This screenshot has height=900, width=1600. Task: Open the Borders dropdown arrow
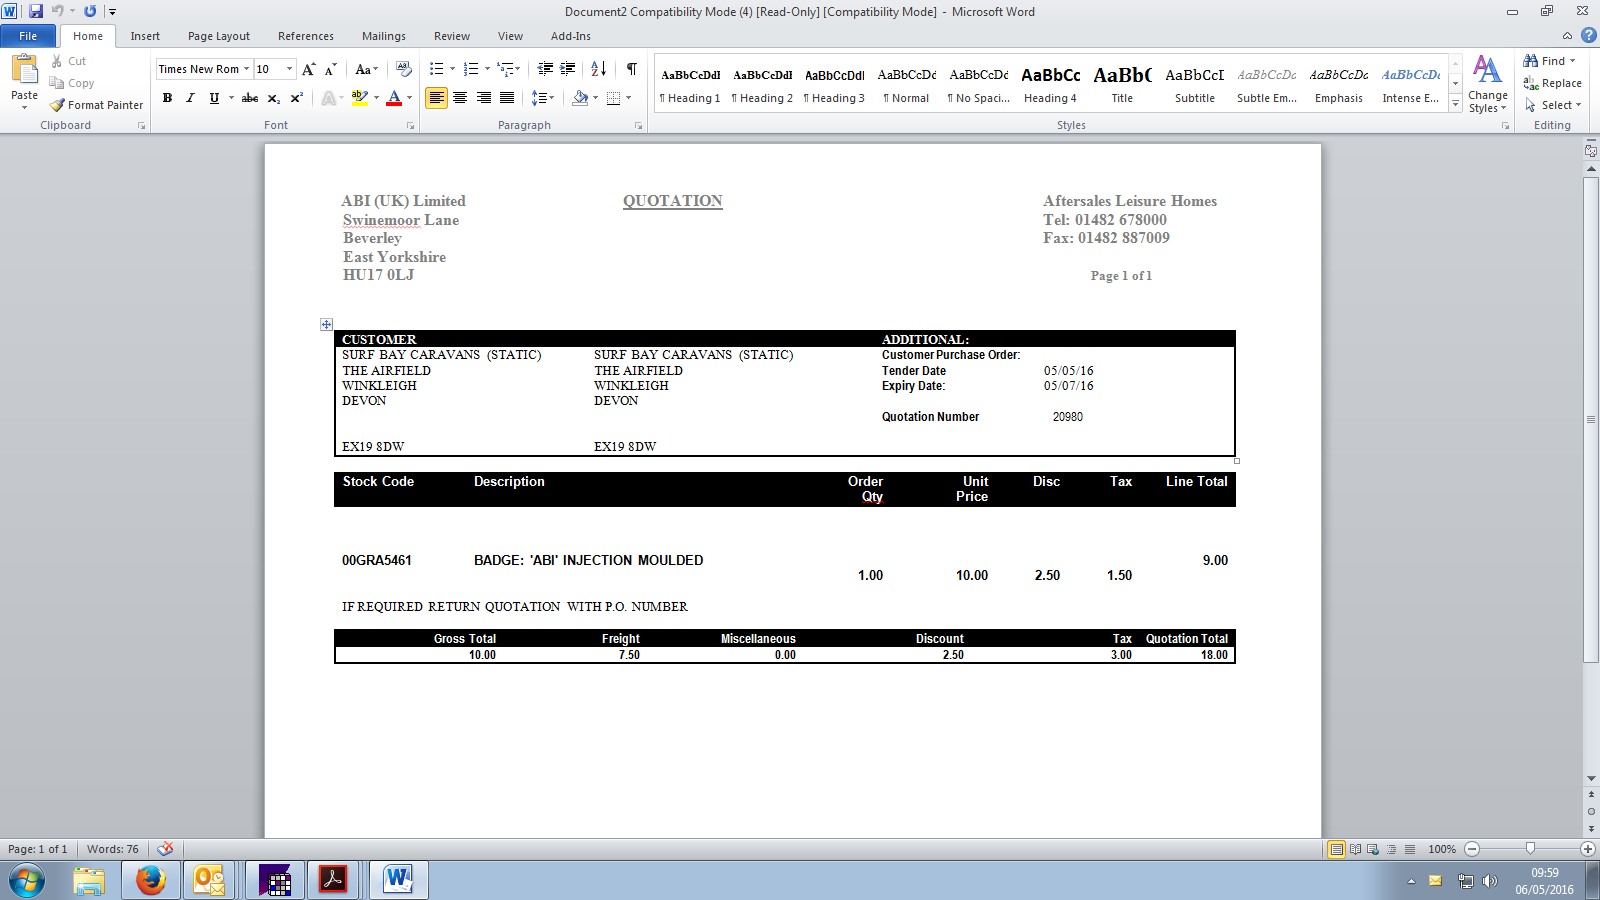click(x=628, y=98)
